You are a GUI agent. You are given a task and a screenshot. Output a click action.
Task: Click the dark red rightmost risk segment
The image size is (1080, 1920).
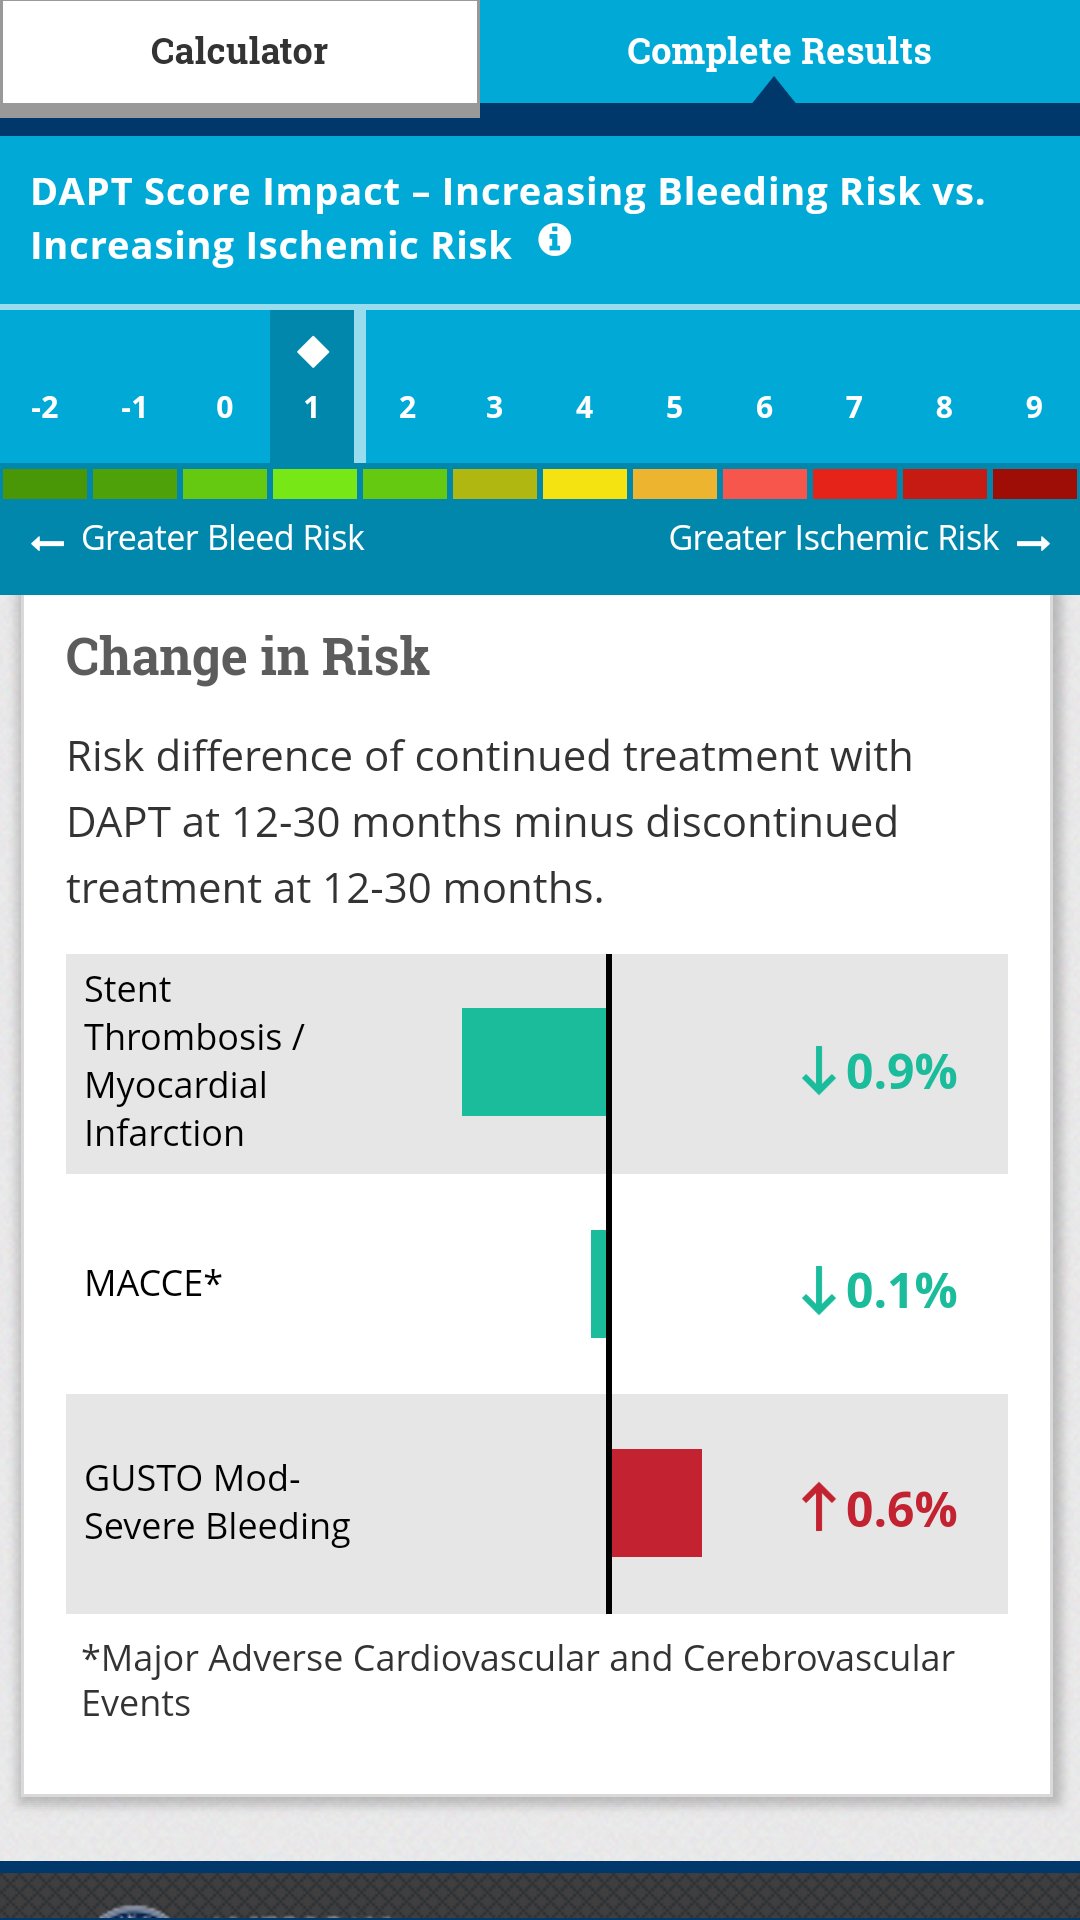point(1034,484)
